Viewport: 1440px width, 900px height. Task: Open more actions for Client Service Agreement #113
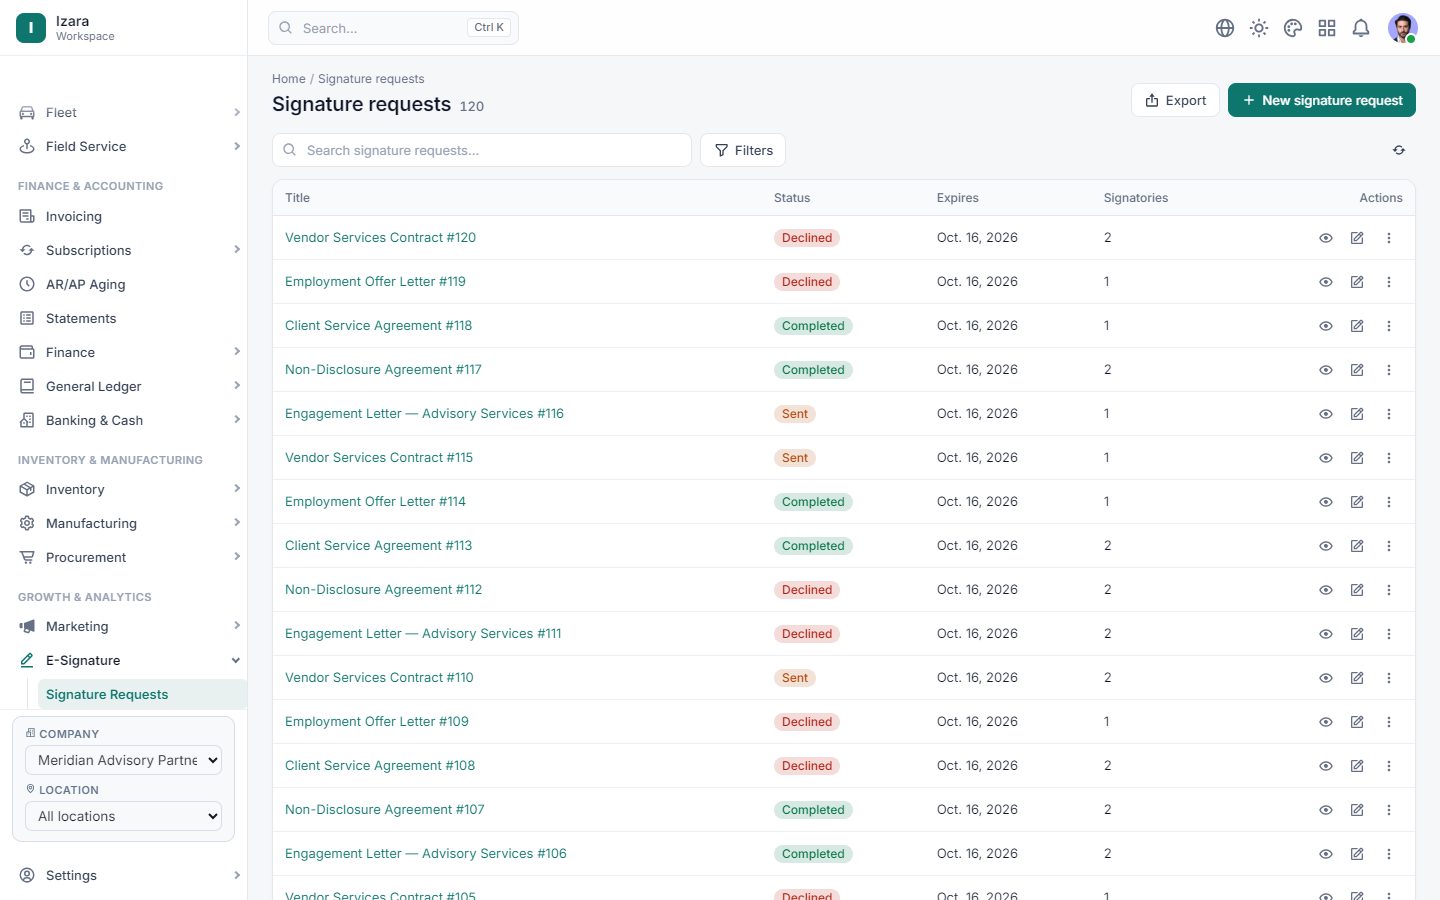(1389, 546)
